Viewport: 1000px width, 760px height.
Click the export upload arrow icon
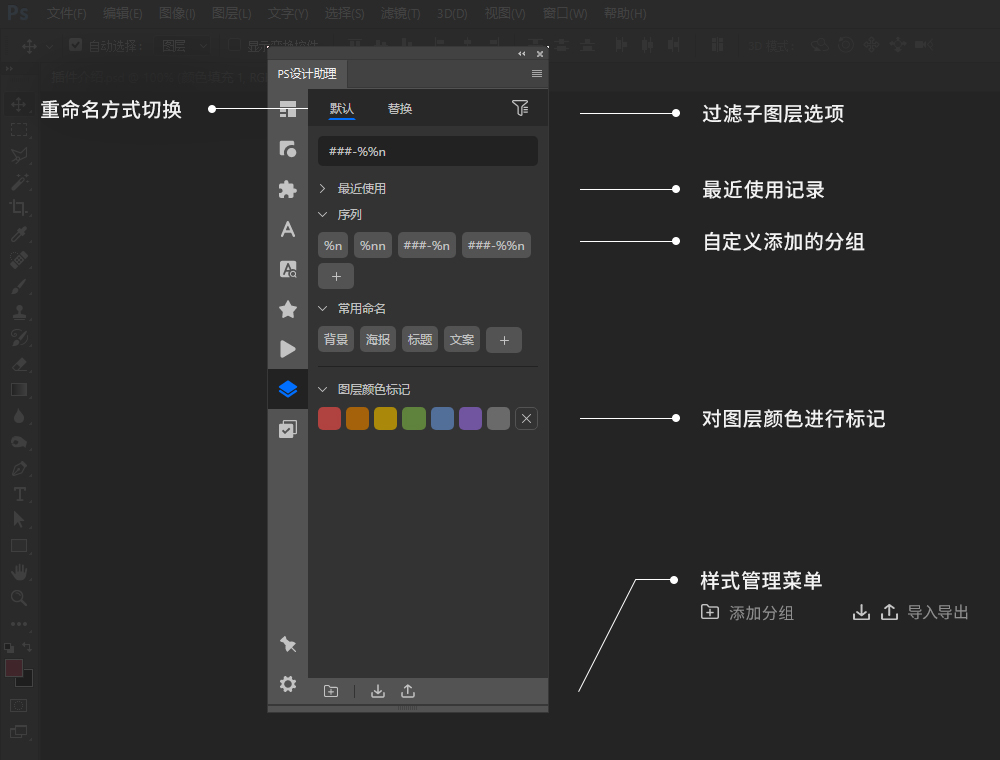(x=408, y=691)
